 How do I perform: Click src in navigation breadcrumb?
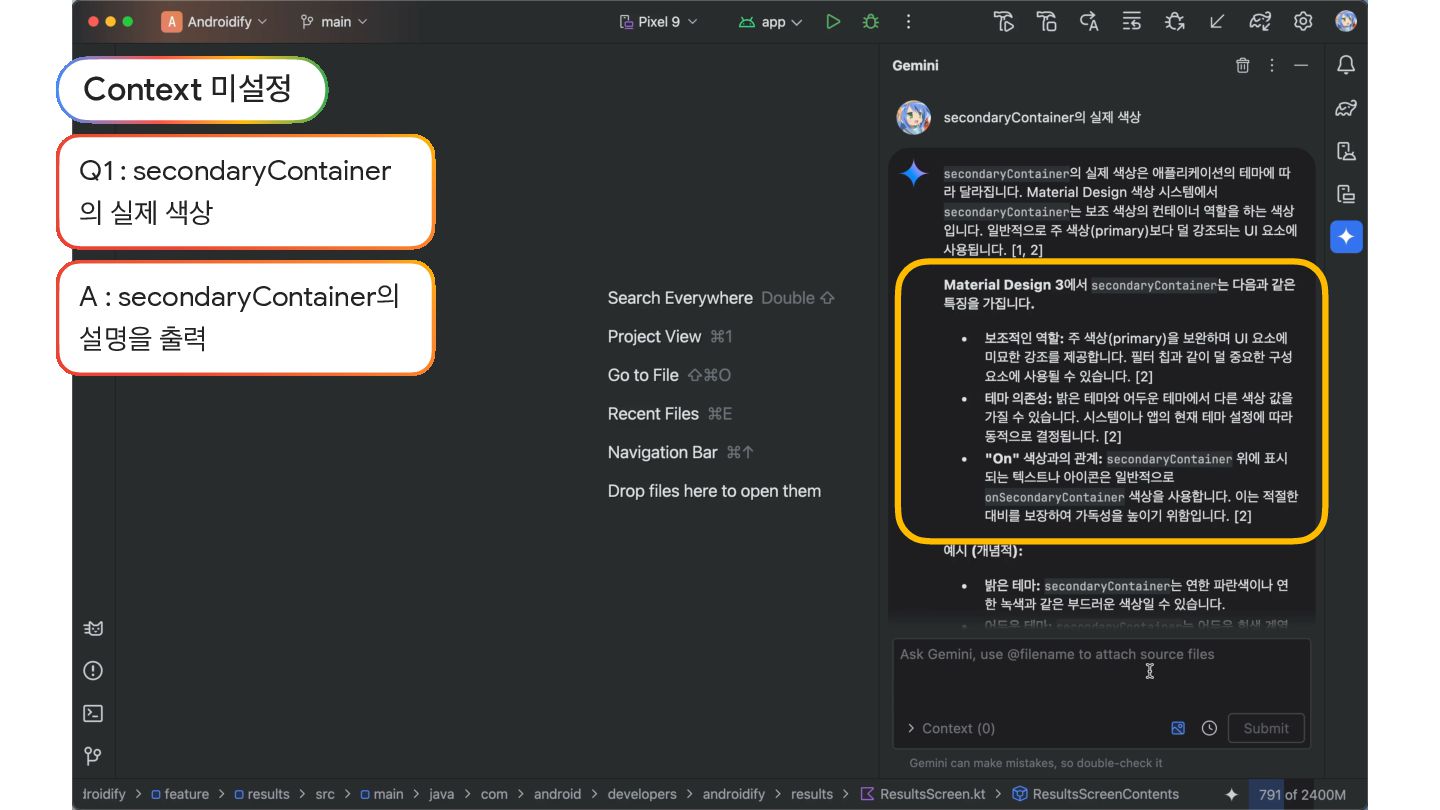pos(325,794)
